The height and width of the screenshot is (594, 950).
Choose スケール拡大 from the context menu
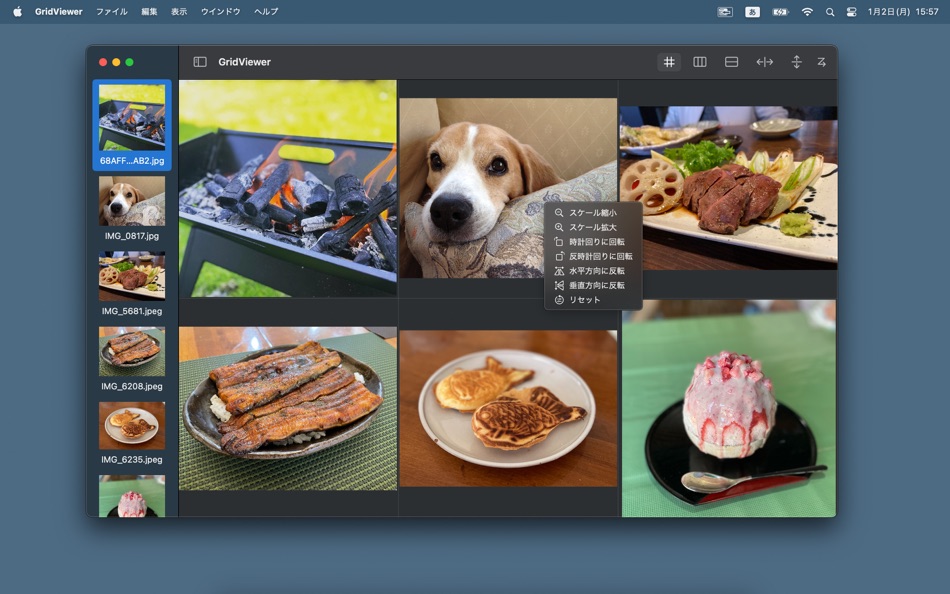593,227
